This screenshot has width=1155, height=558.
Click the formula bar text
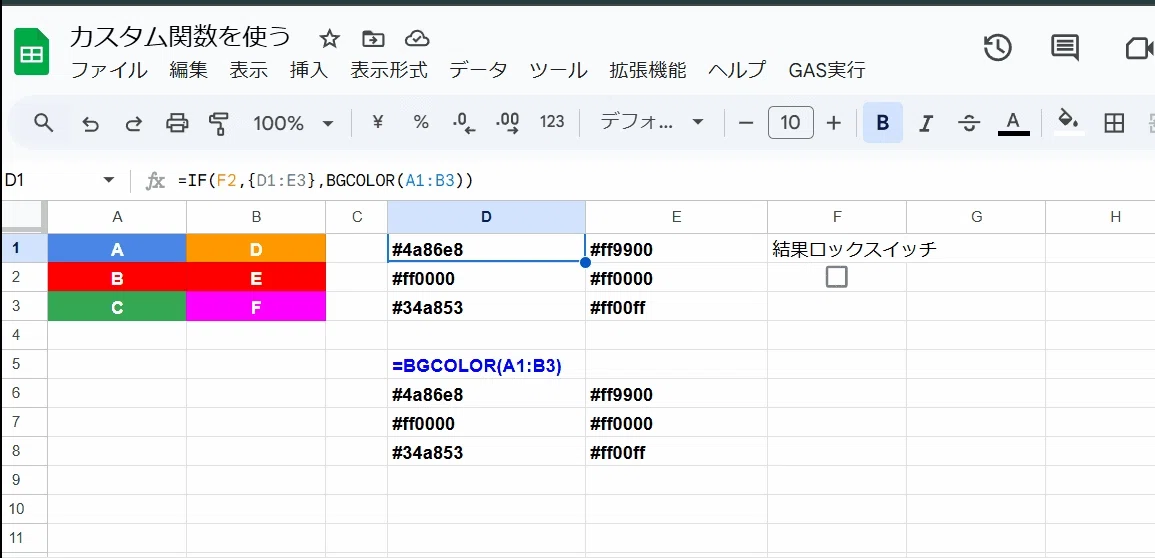click(325, 180)
